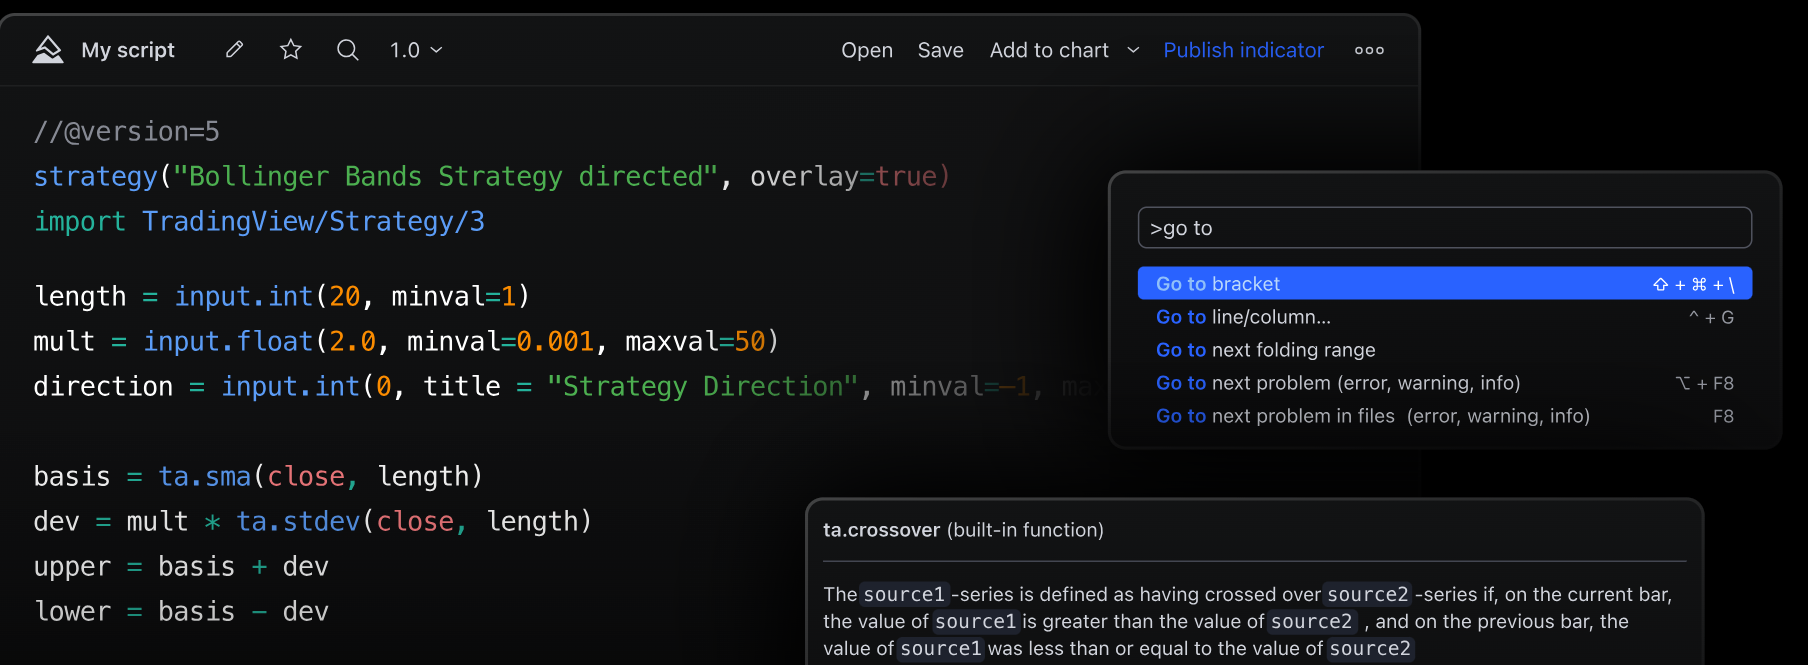Open search with the magnifier icon
Image resolution: width=1808 pixels, height=665 pixels.
click(x=347, y=50)
